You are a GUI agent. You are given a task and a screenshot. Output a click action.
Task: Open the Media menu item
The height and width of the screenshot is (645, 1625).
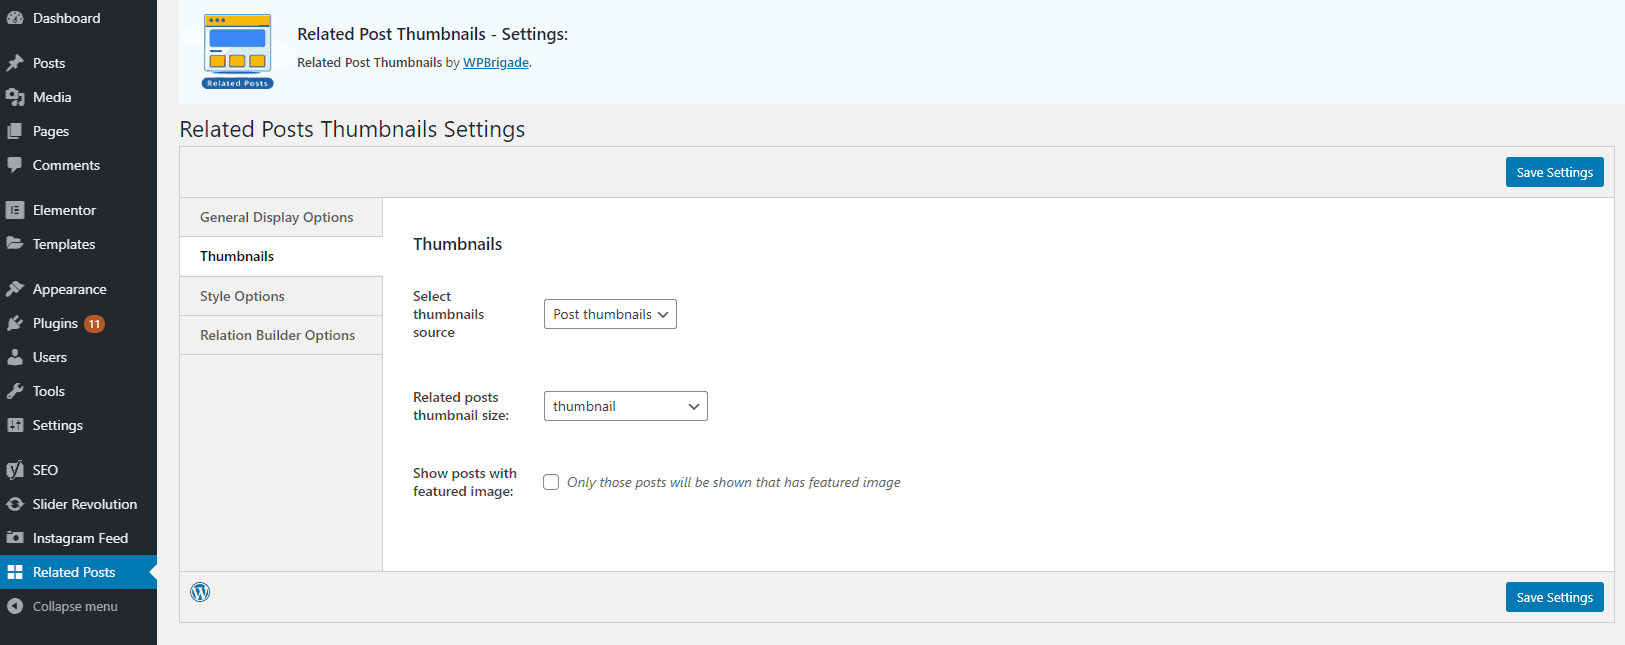point(78,97)
